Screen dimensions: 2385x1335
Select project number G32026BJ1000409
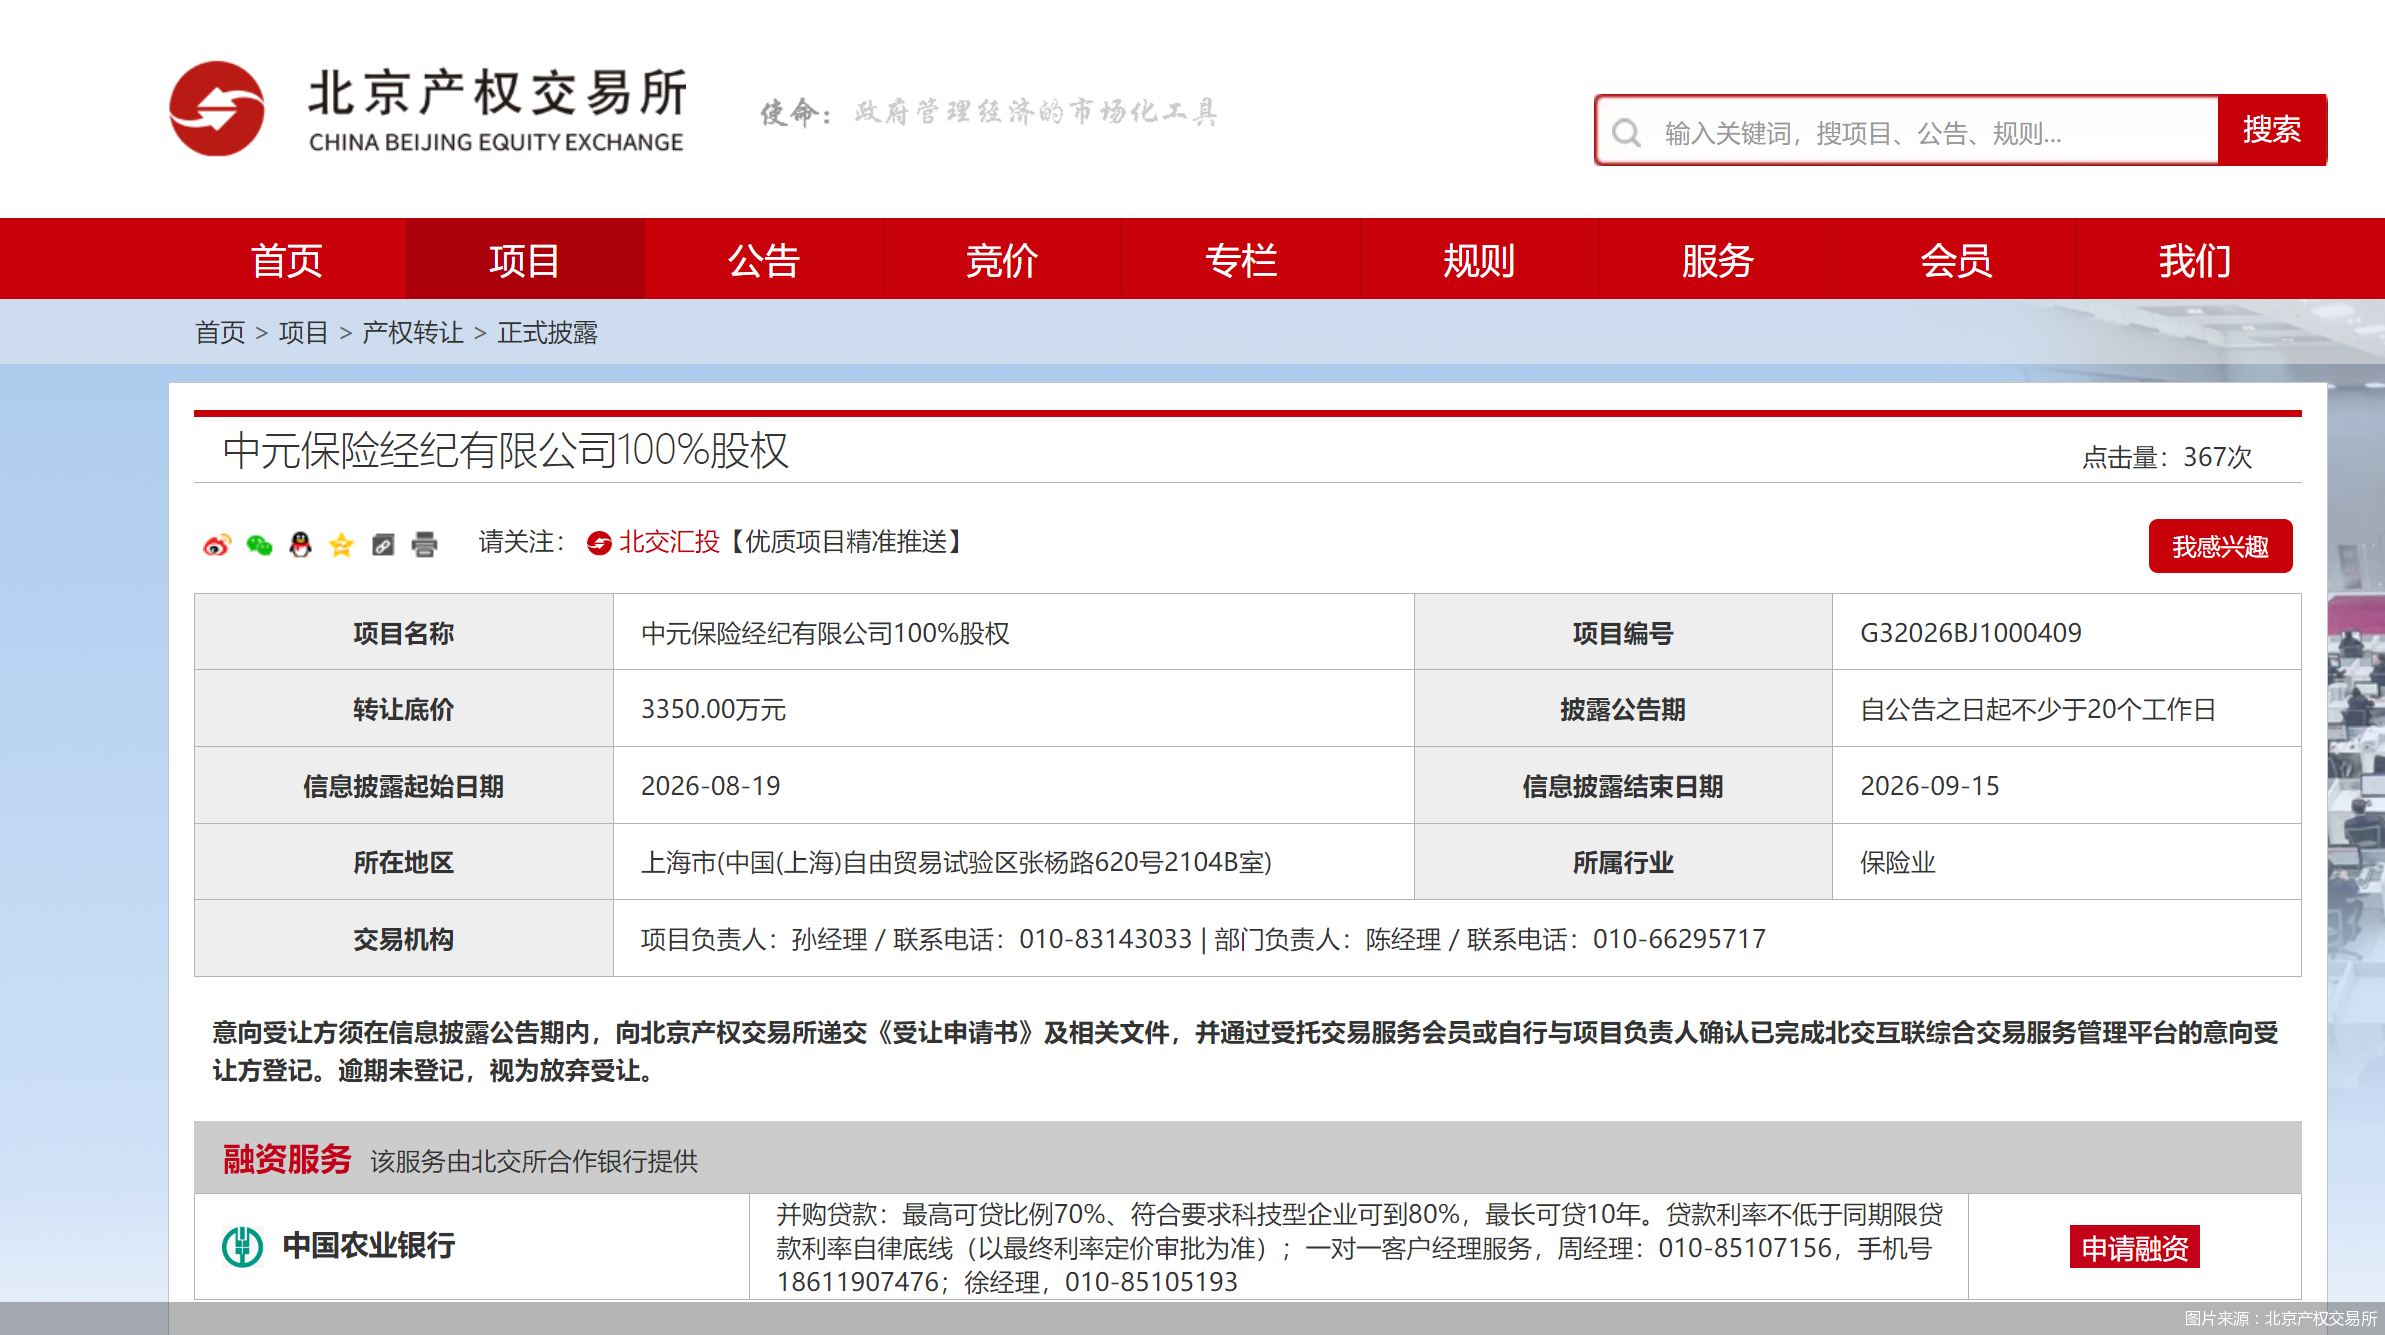[1971, 633]
